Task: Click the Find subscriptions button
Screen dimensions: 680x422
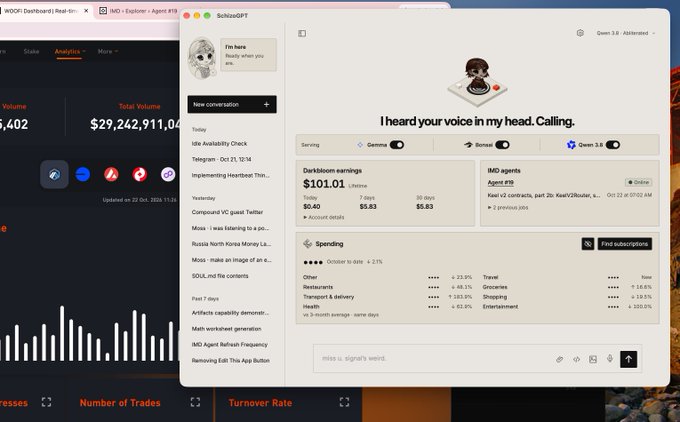Action: tap(624, 244)
